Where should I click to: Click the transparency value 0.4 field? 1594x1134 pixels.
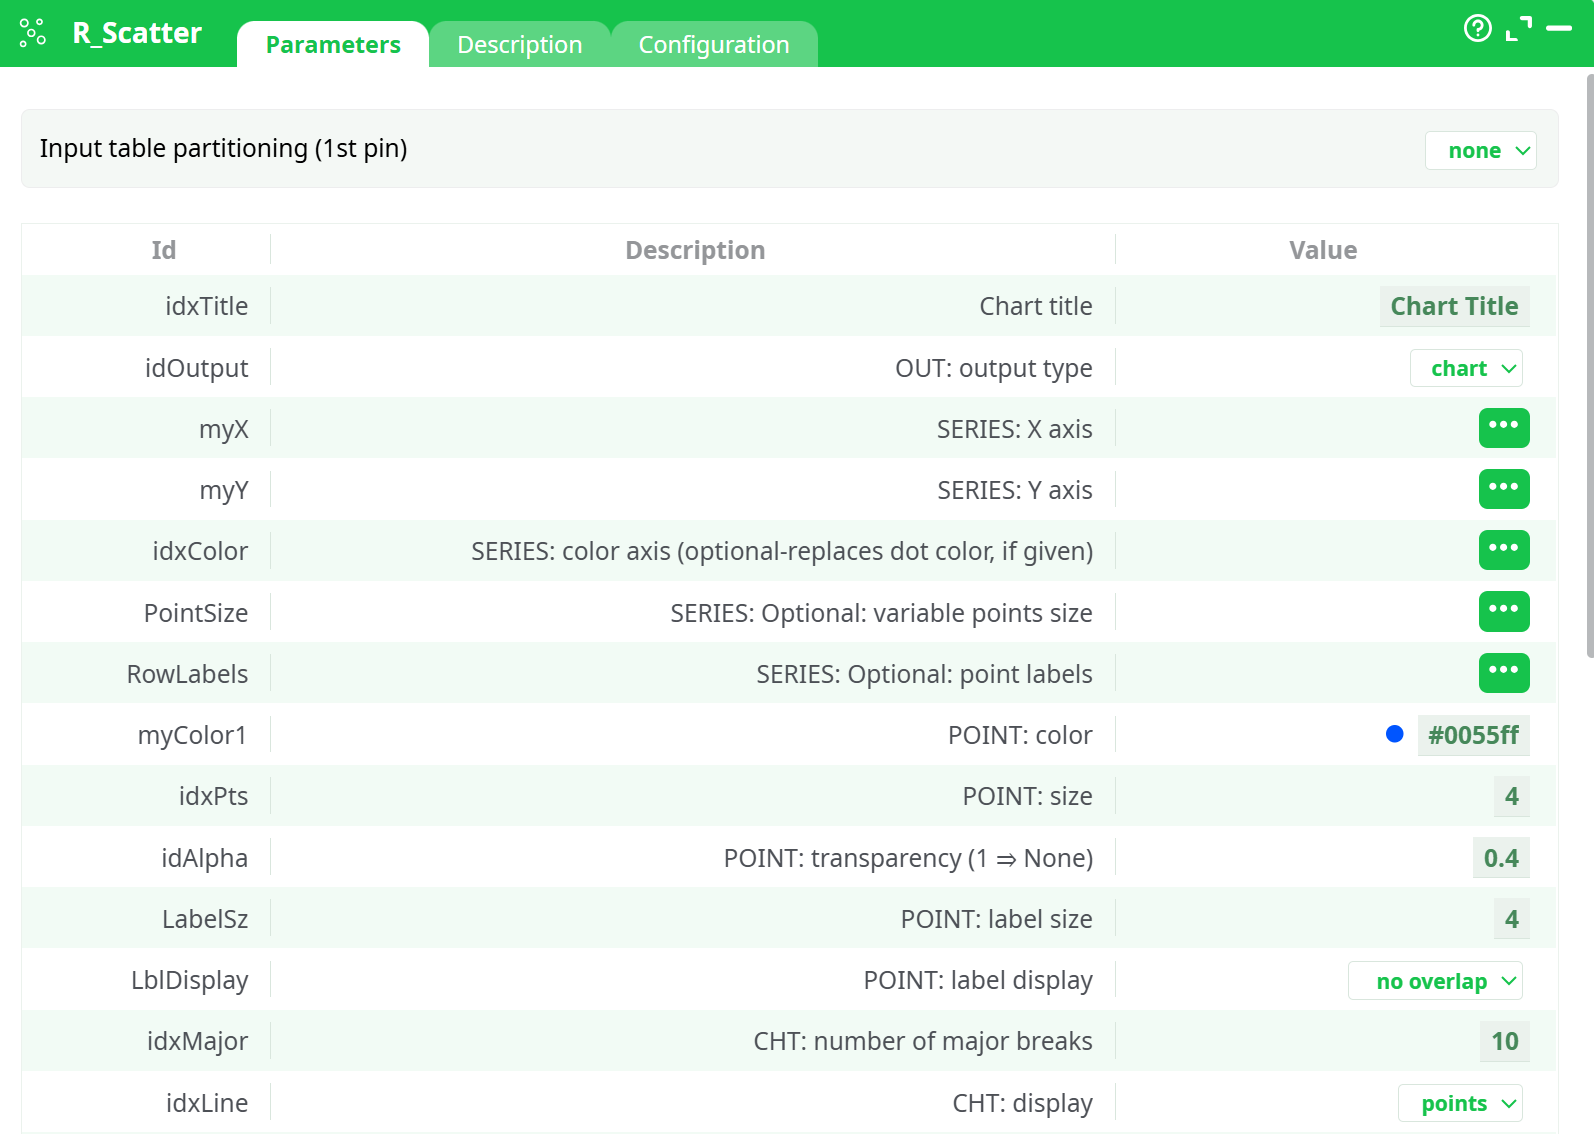[1500, 858]
